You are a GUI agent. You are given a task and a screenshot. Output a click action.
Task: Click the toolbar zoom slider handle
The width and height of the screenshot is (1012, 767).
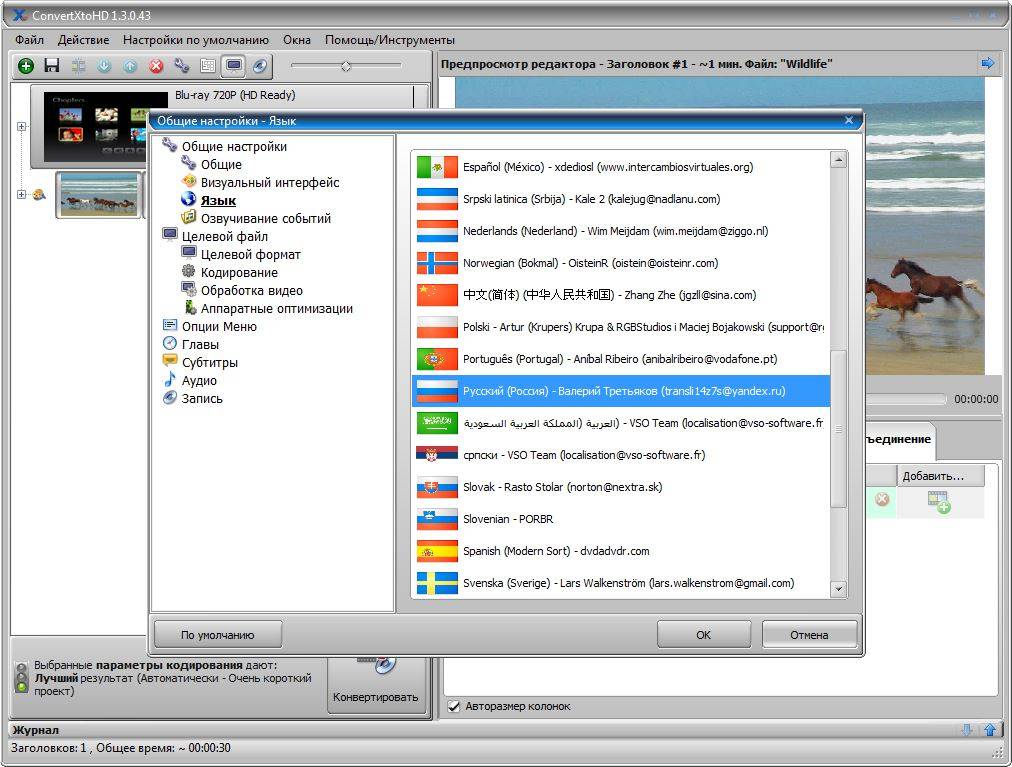346,66
